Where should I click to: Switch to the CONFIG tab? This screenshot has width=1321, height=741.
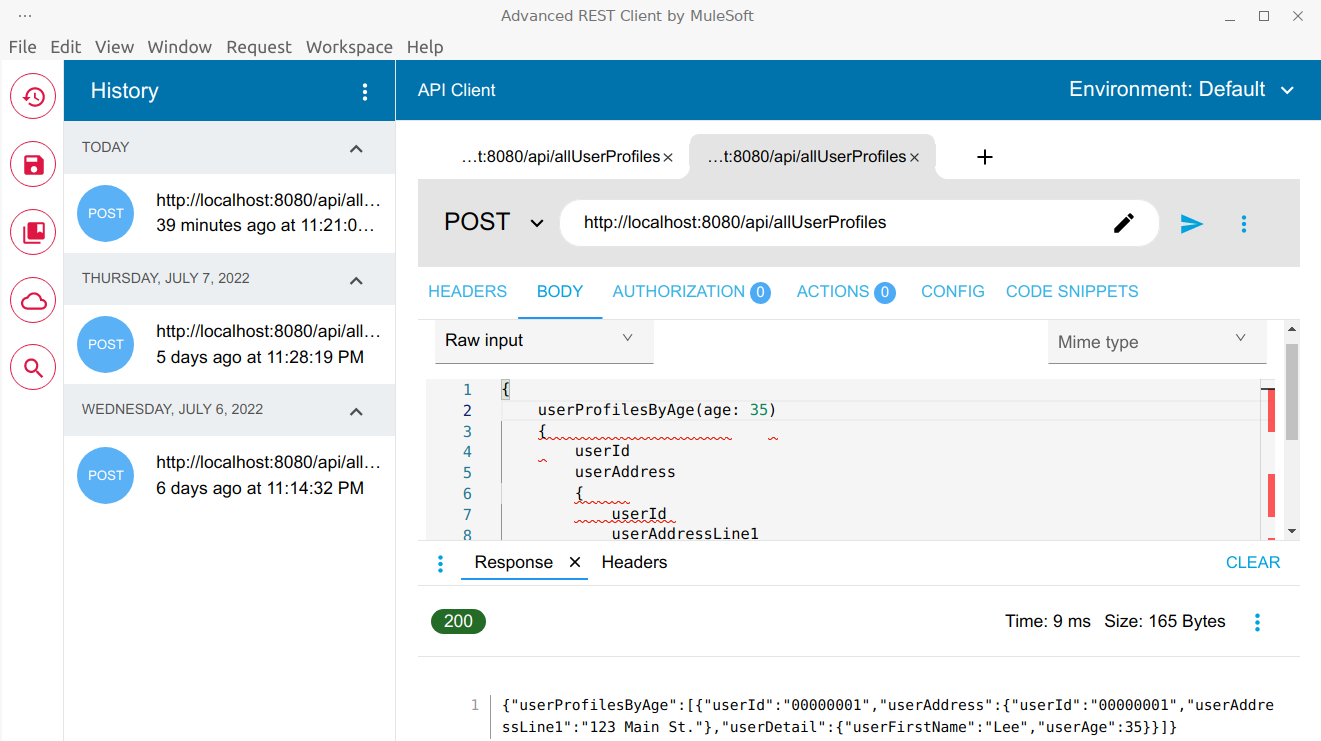click(953, 292)
